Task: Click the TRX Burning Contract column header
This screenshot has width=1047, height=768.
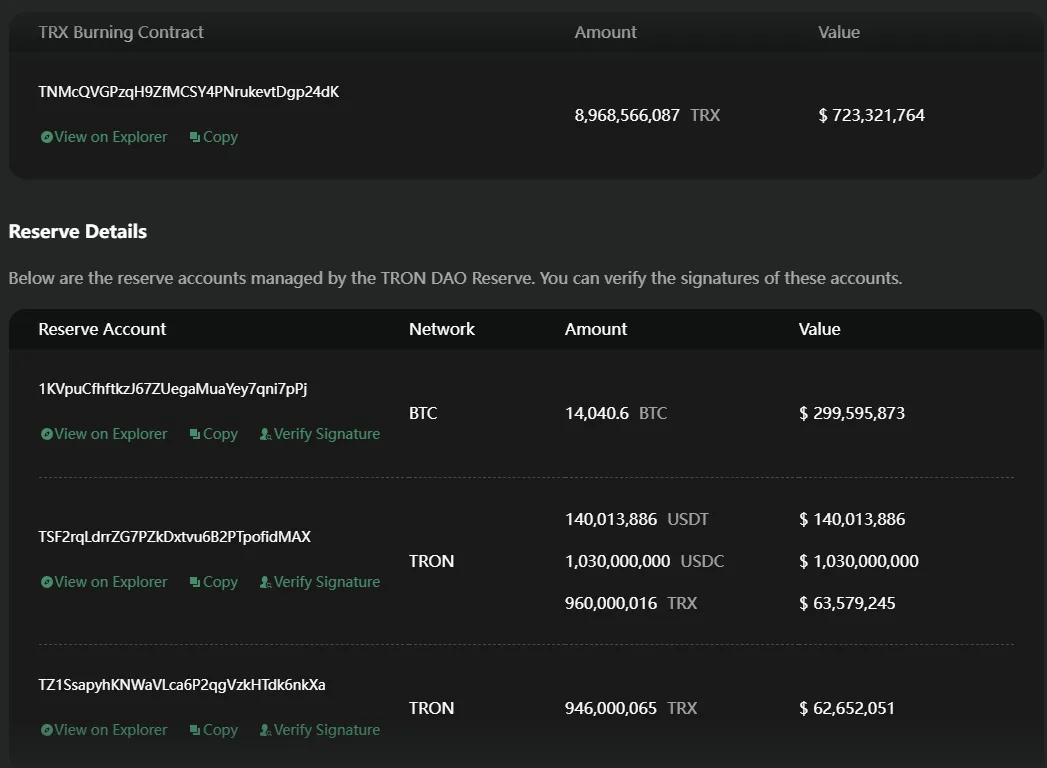Action: tap(121, 32)
